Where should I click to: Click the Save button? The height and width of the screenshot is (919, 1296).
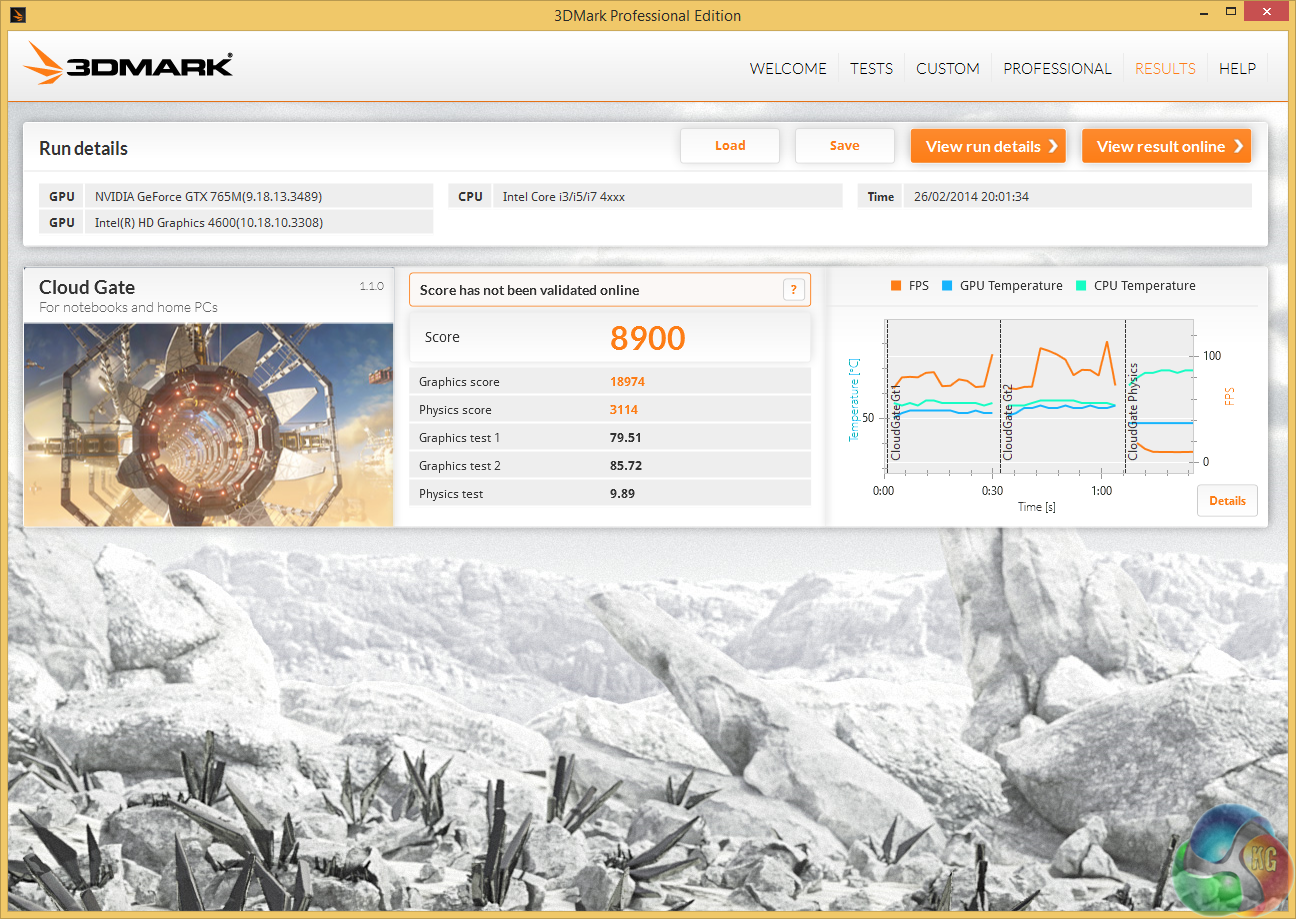[845, 146]
